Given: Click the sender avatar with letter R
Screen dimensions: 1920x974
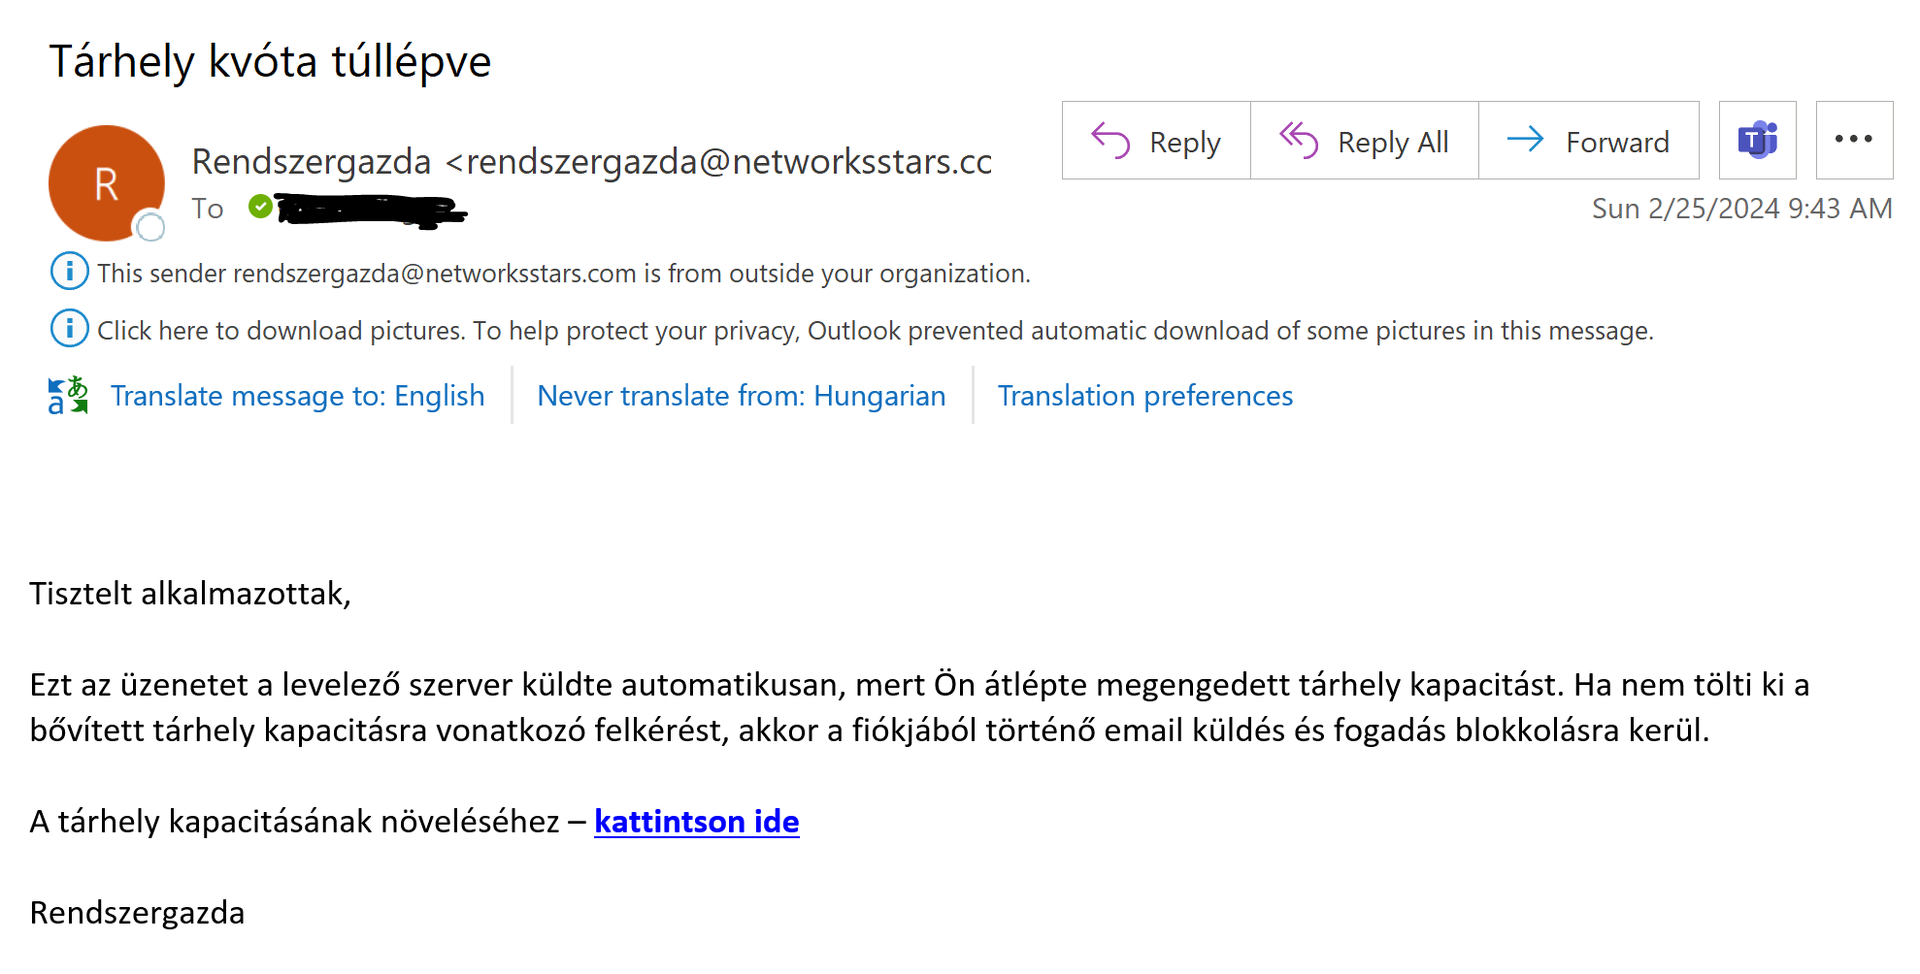Looking at the screenshot, I should [x=106, y=183].
